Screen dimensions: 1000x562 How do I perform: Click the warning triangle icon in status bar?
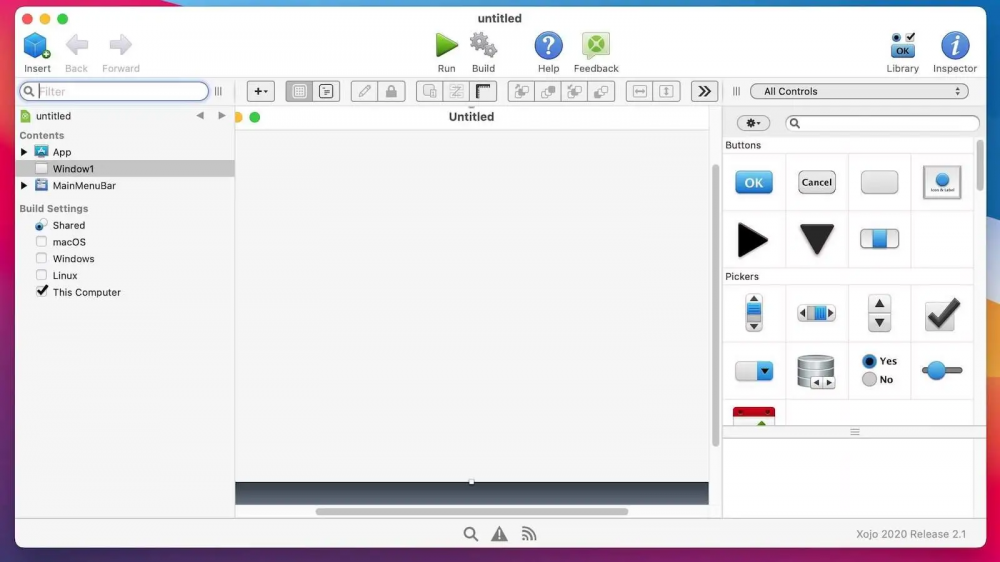pos(499,534)
